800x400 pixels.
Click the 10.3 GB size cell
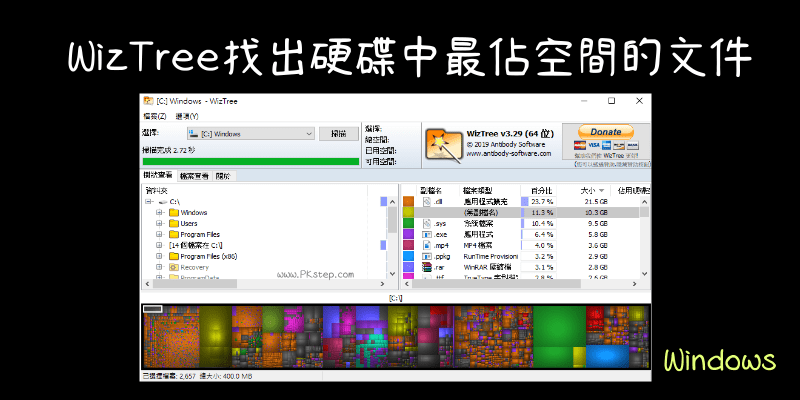pyautogui.click(x=595, y=212)
